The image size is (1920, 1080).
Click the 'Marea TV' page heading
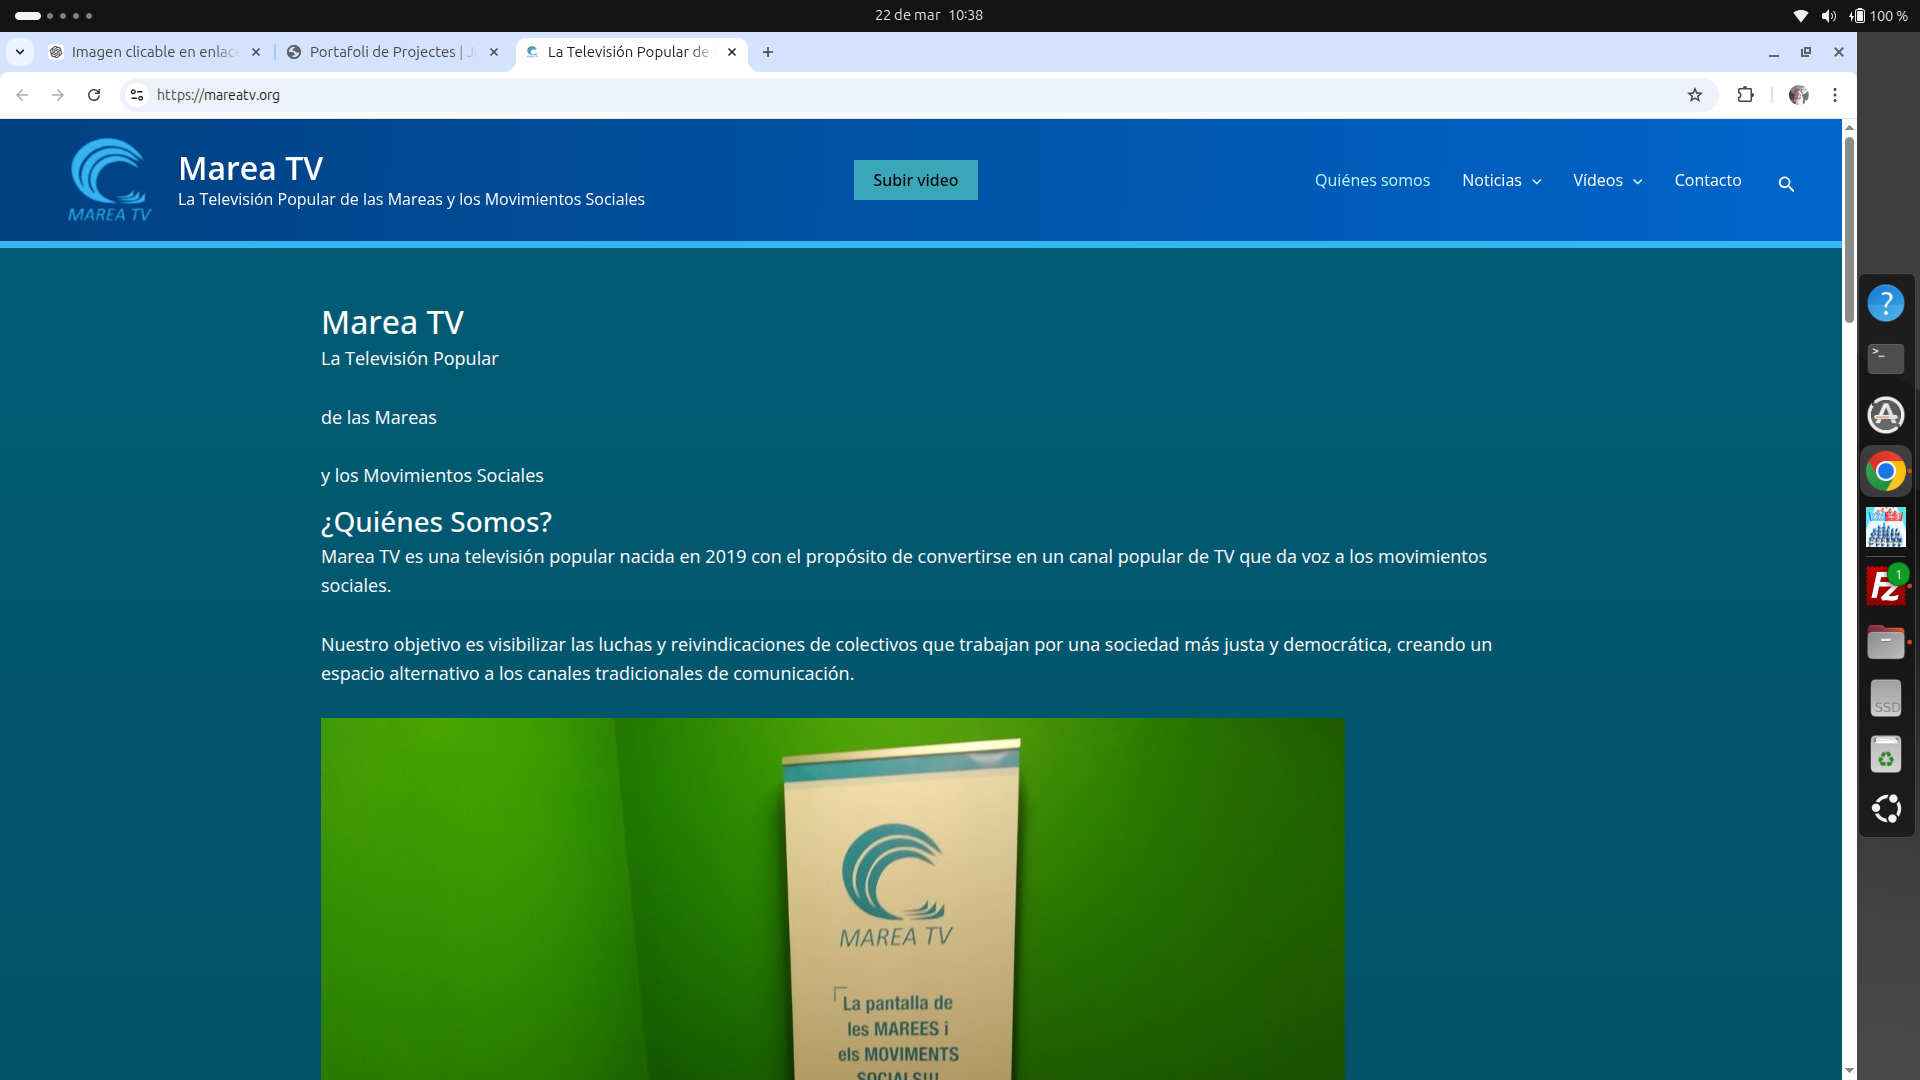392,322
